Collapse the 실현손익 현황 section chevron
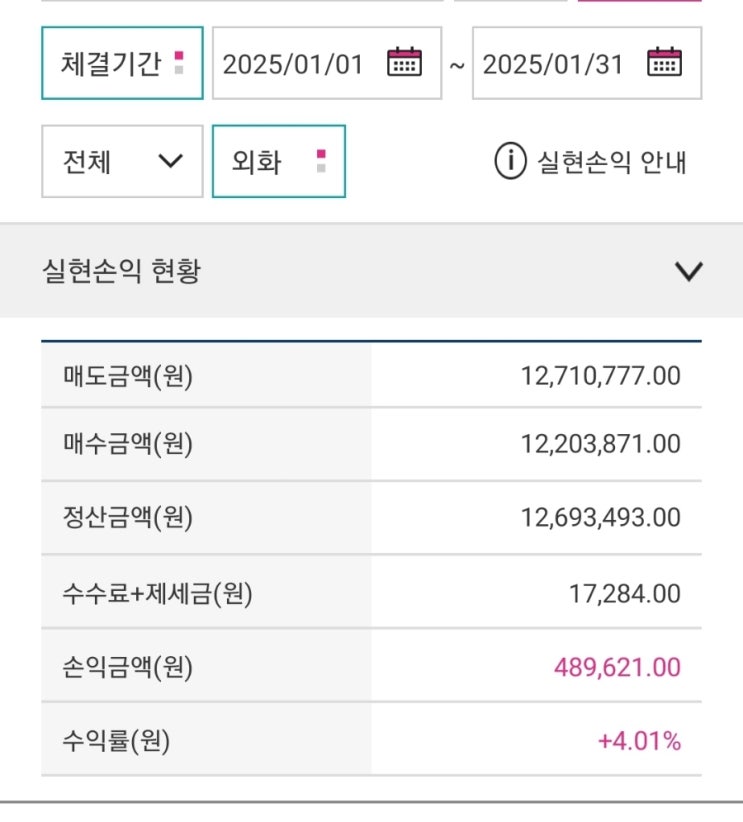Image resolution: width=743 pixels, height=822 pixels. tap(689, 271)
